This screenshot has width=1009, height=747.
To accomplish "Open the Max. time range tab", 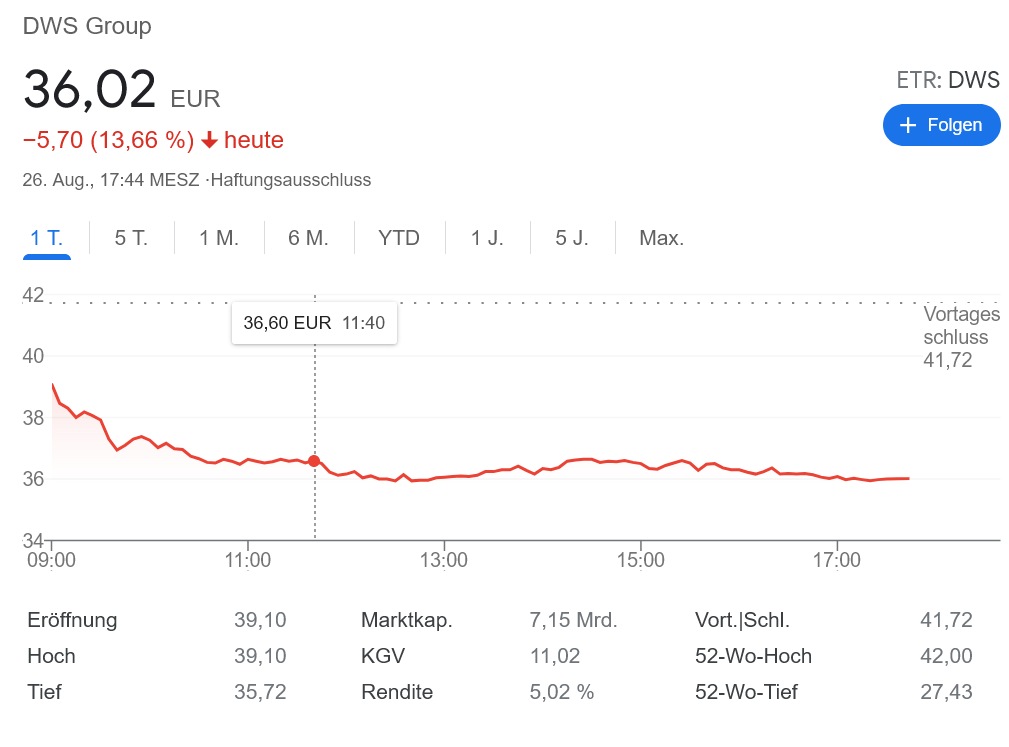I will pos(662,238).
